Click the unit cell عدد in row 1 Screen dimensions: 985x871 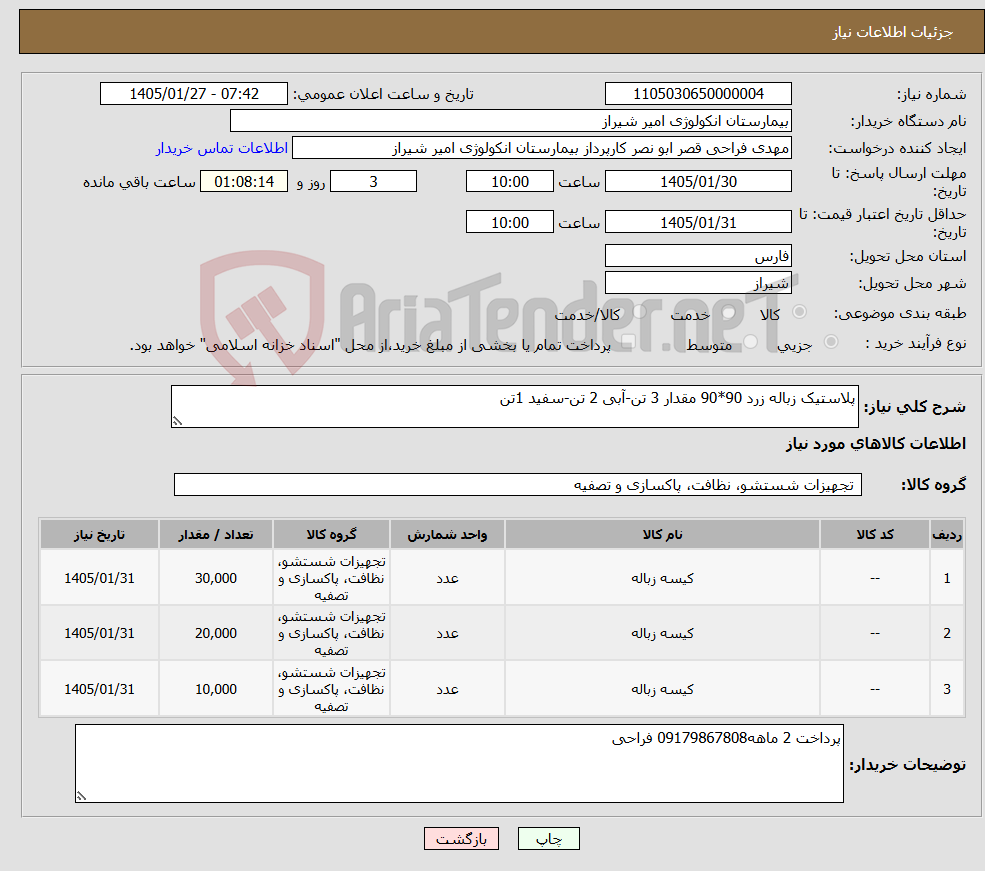tap(447, 578)
